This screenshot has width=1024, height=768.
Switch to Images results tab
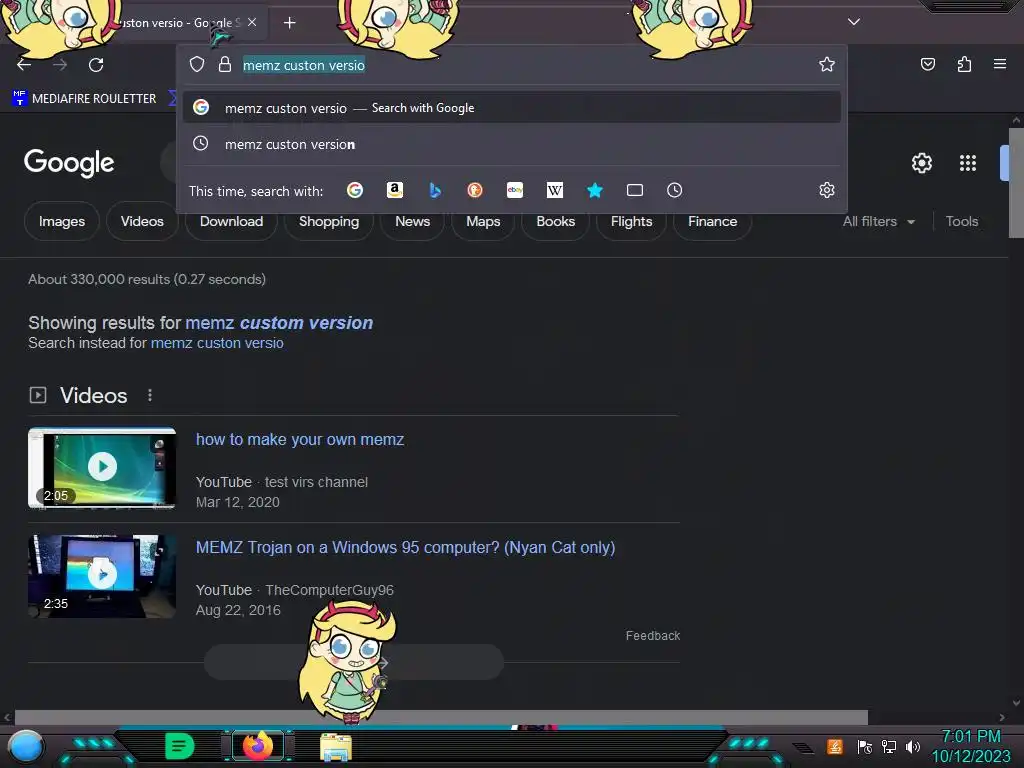click(x=61, y=221)
